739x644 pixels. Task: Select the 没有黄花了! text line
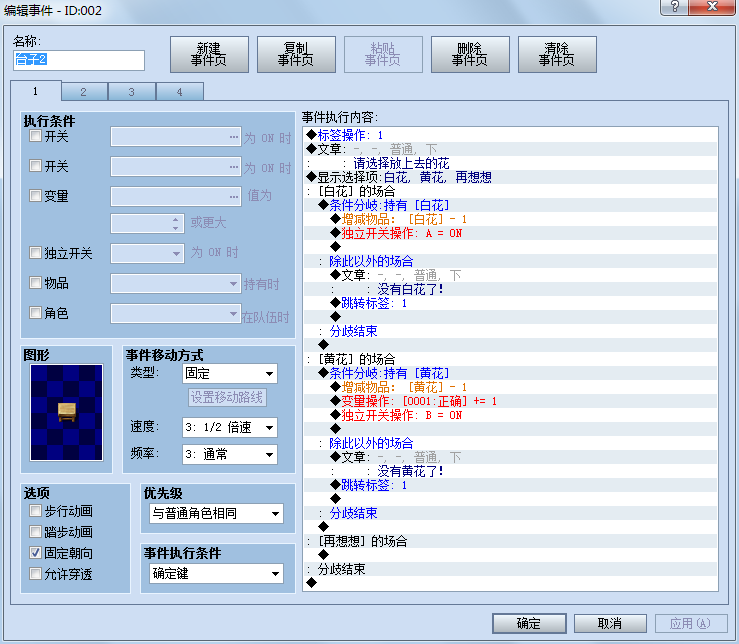(x=510, y=471)
